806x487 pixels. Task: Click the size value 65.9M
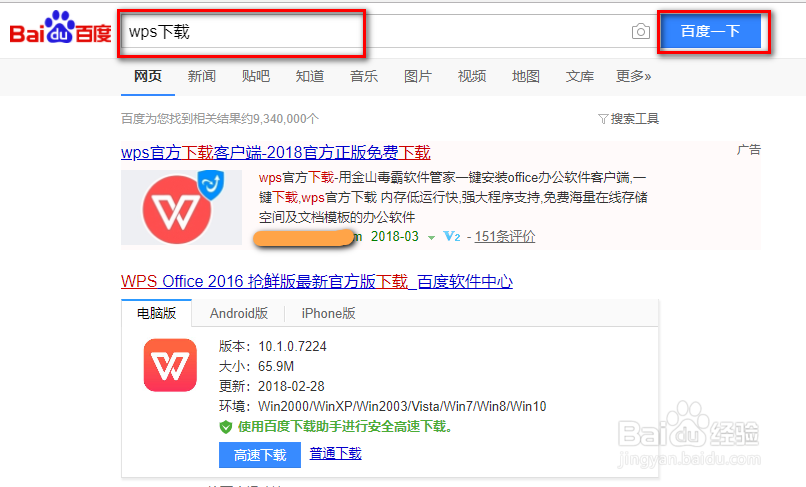click(276, 367)
